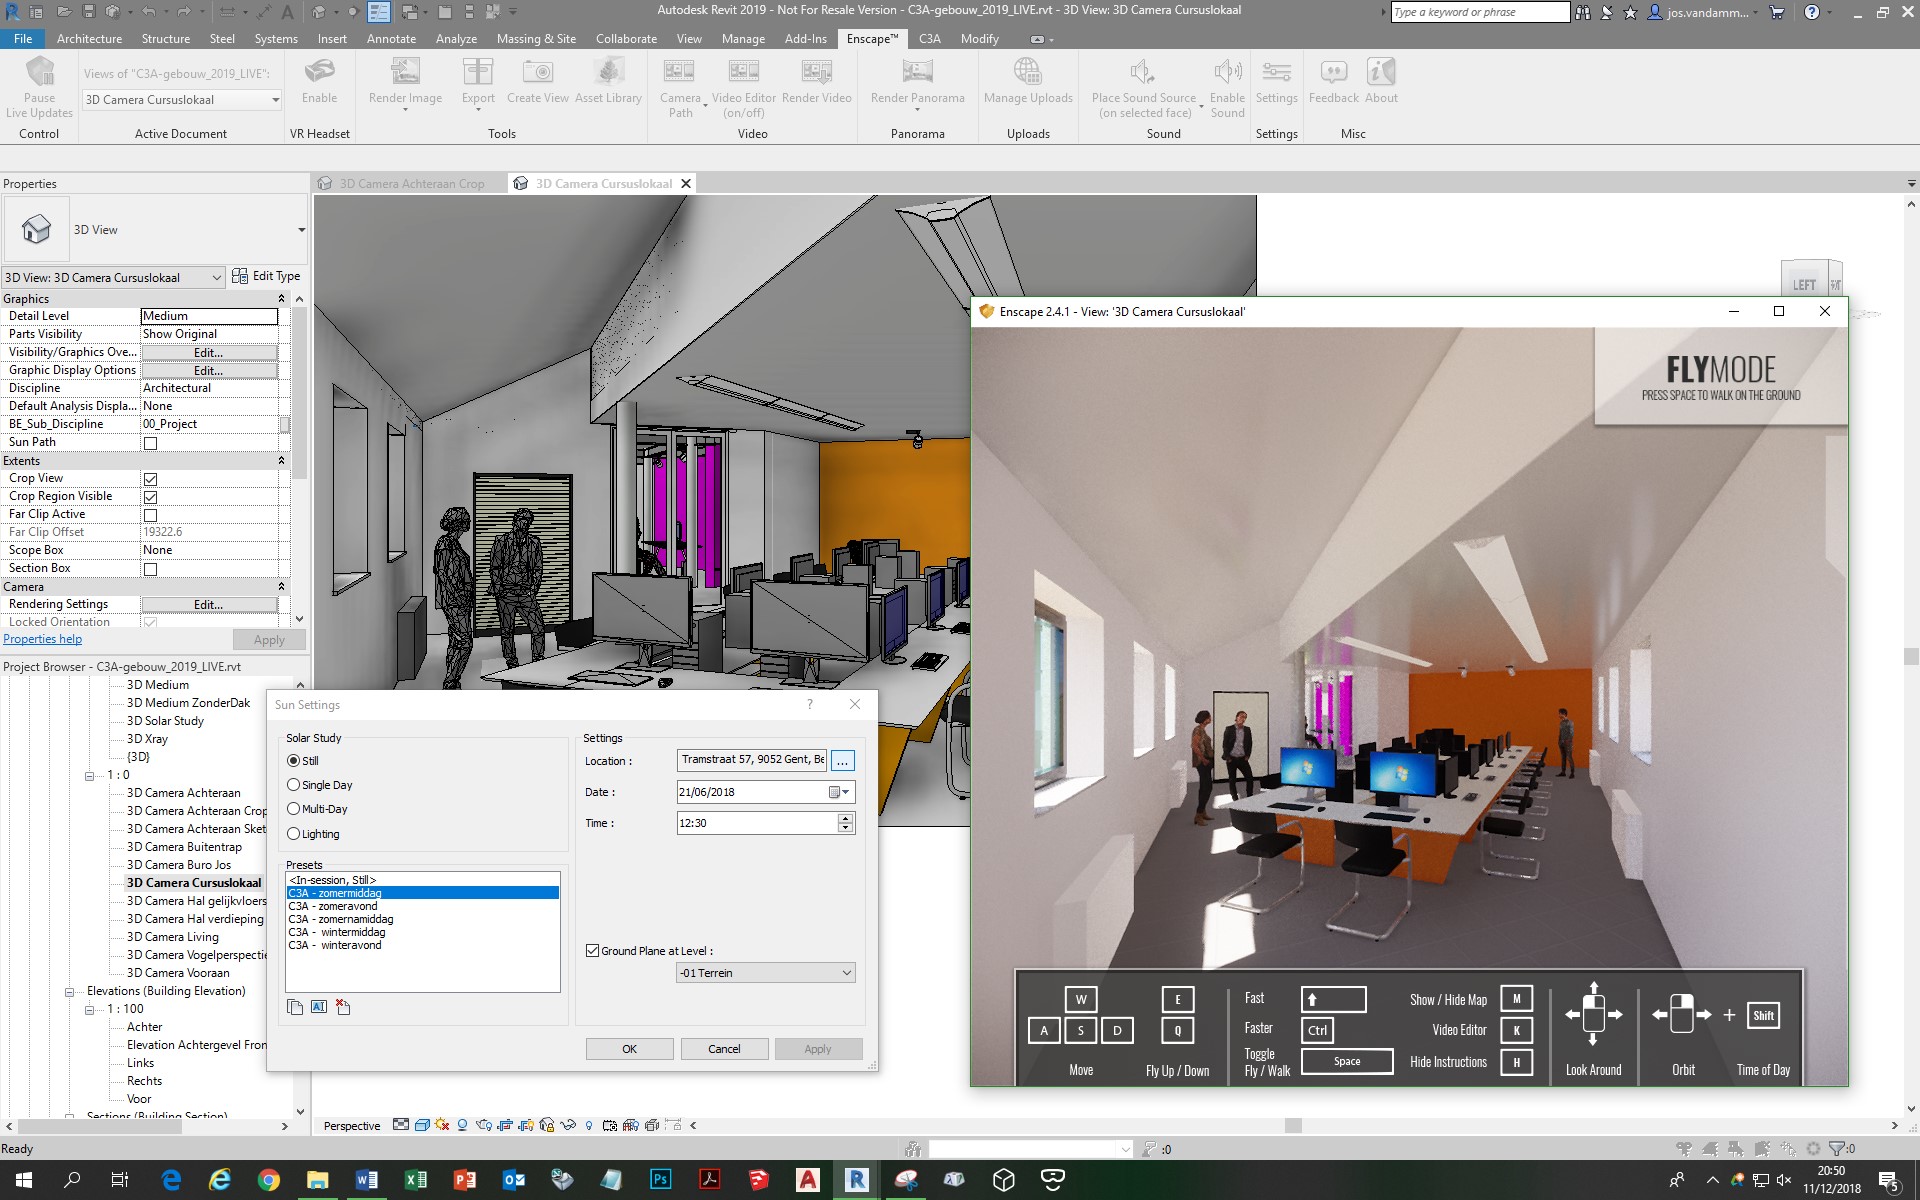The height and width of the screenshot is (1200, 1920).
Task: Click Create View icon
Action: coord(538,72)
